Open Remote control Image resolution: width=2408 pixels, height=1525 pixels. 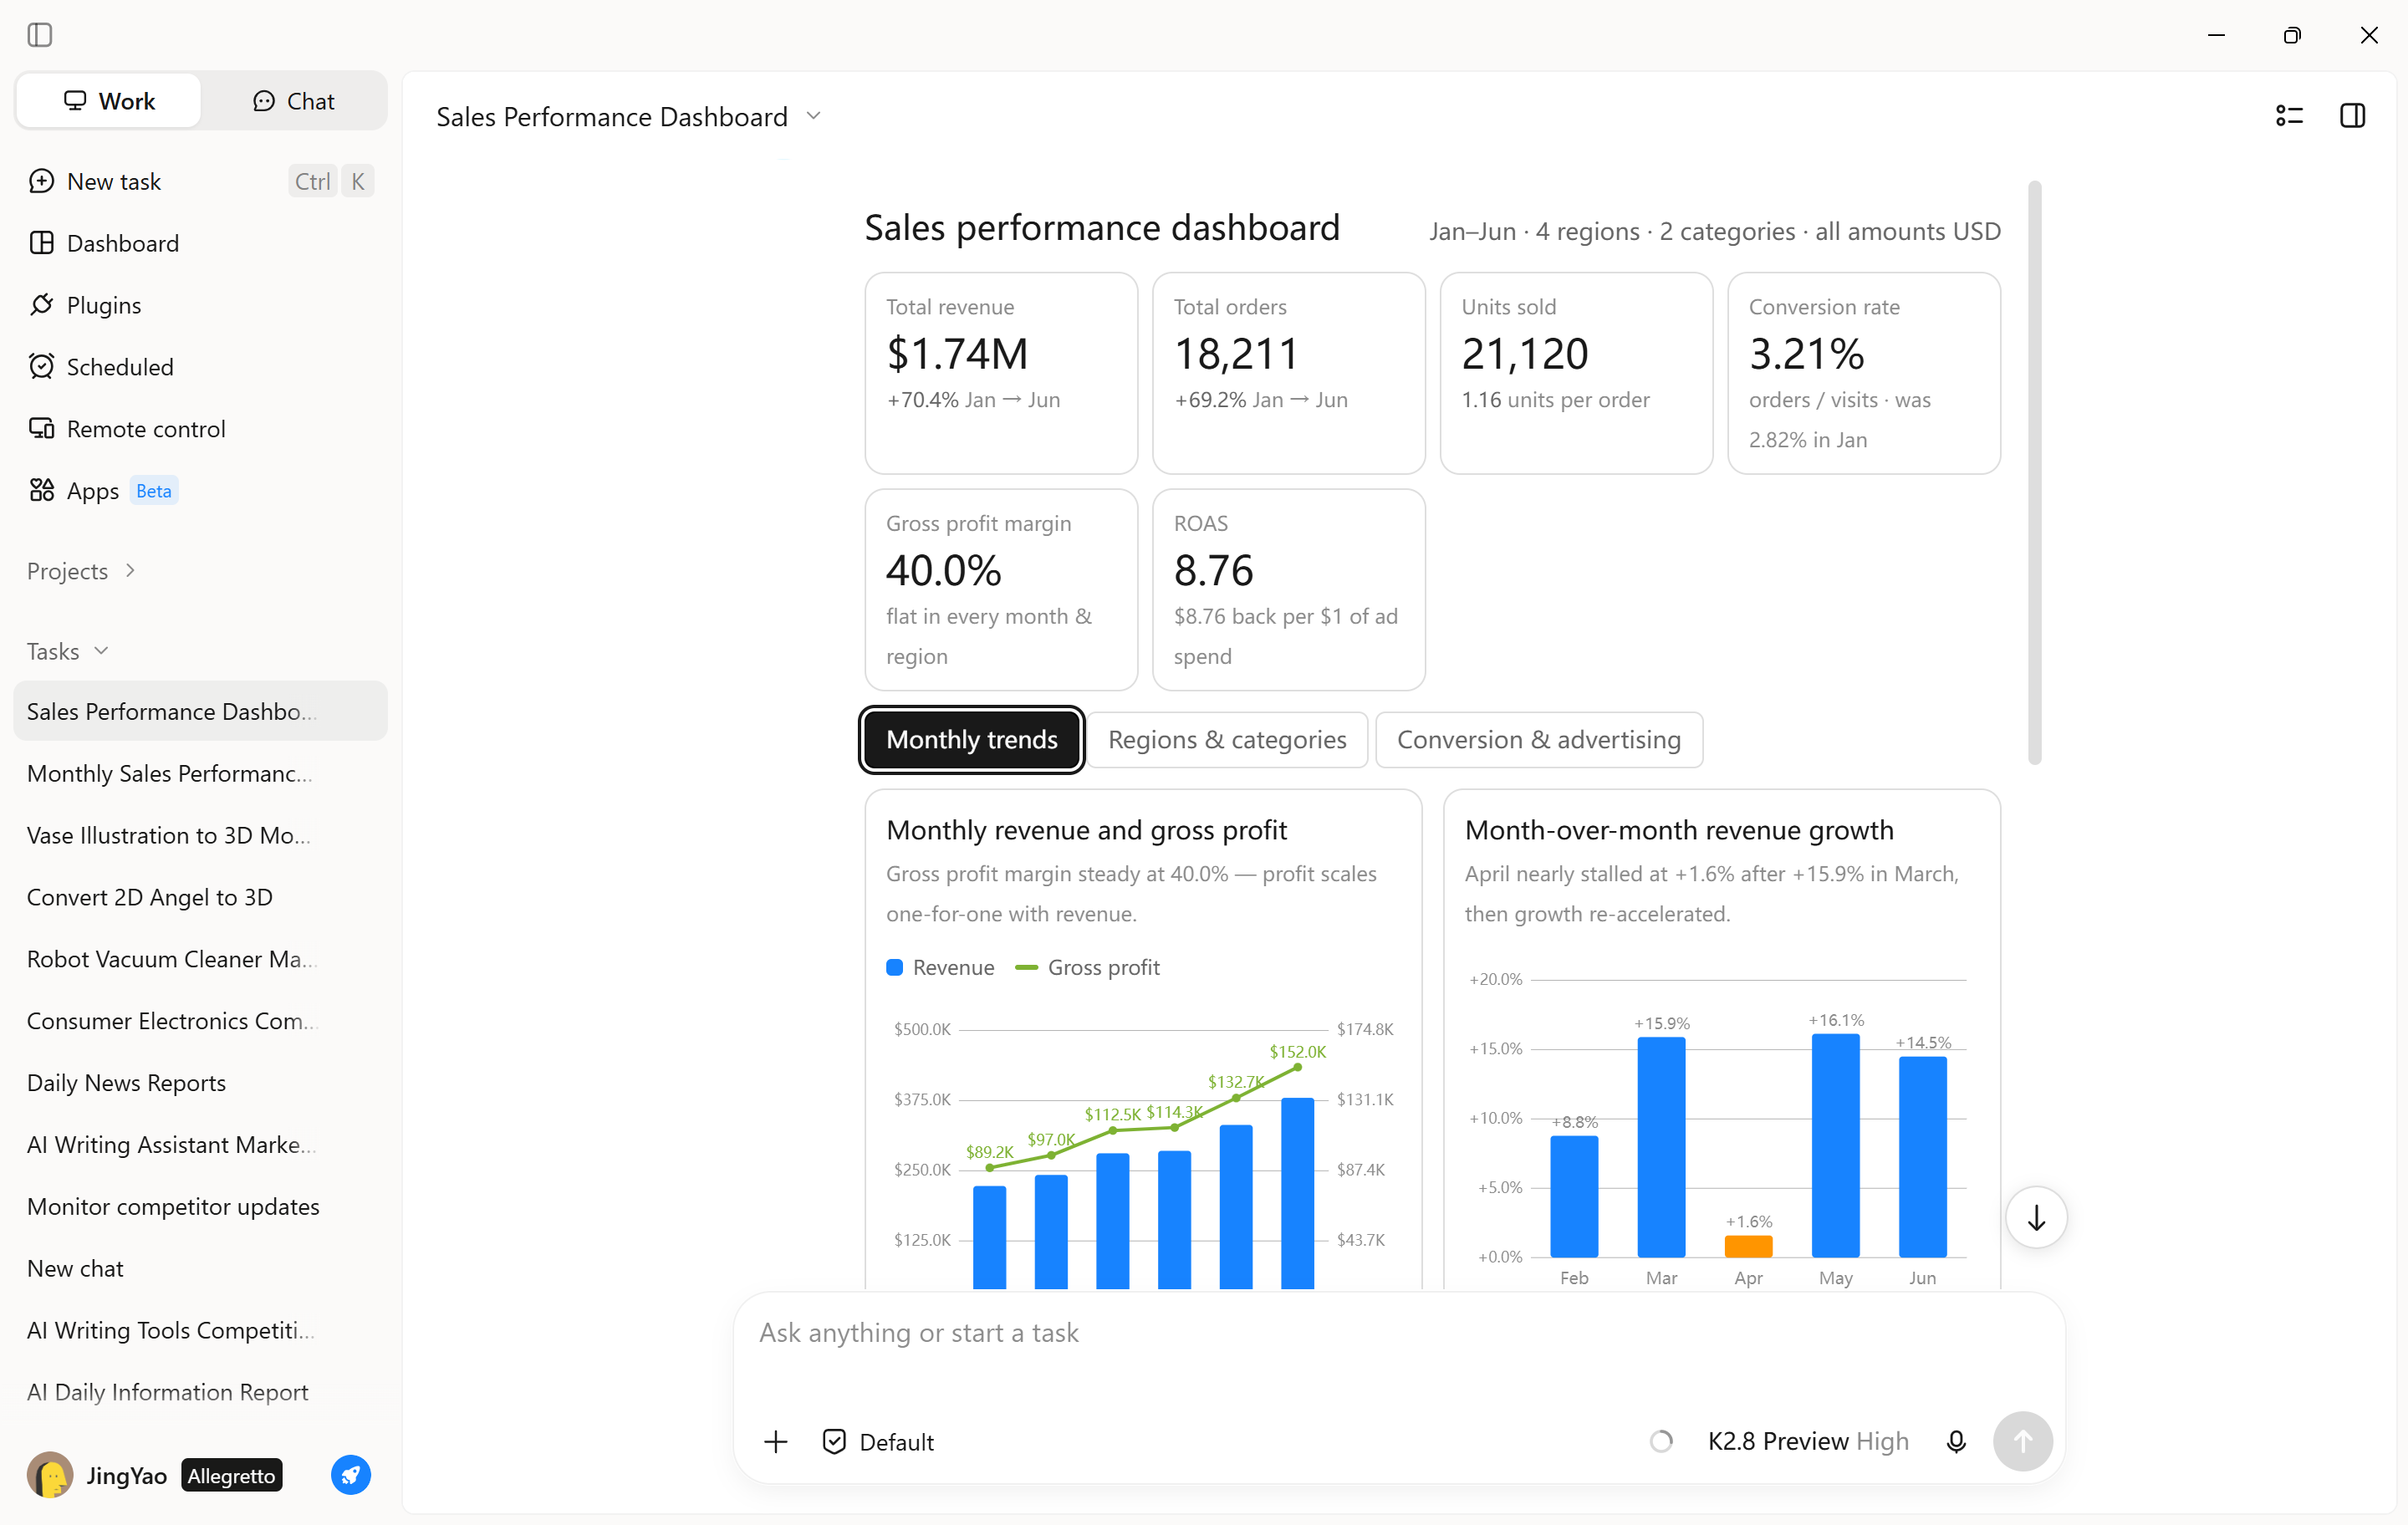(x=200, y=429)
